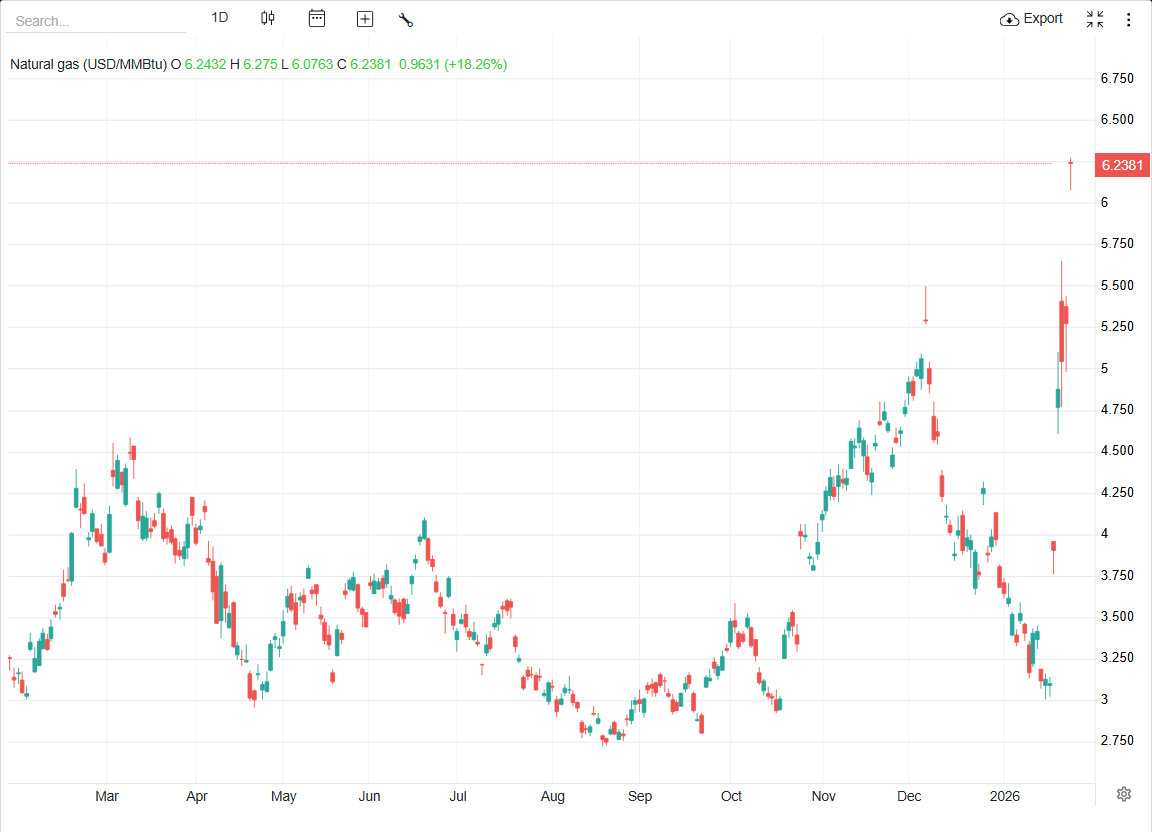Open the 1D interval dropdown
1152x832 pixels.
click(220, 18)
